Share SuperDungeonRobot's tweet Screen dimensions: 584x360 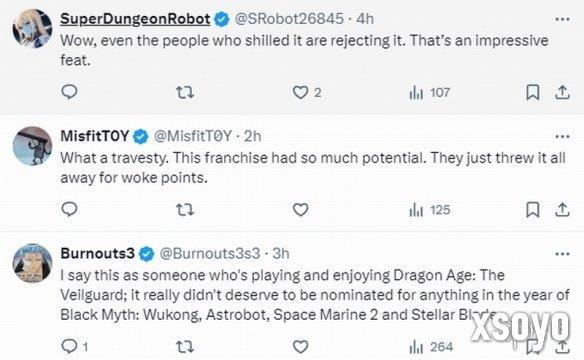[562, 92]
